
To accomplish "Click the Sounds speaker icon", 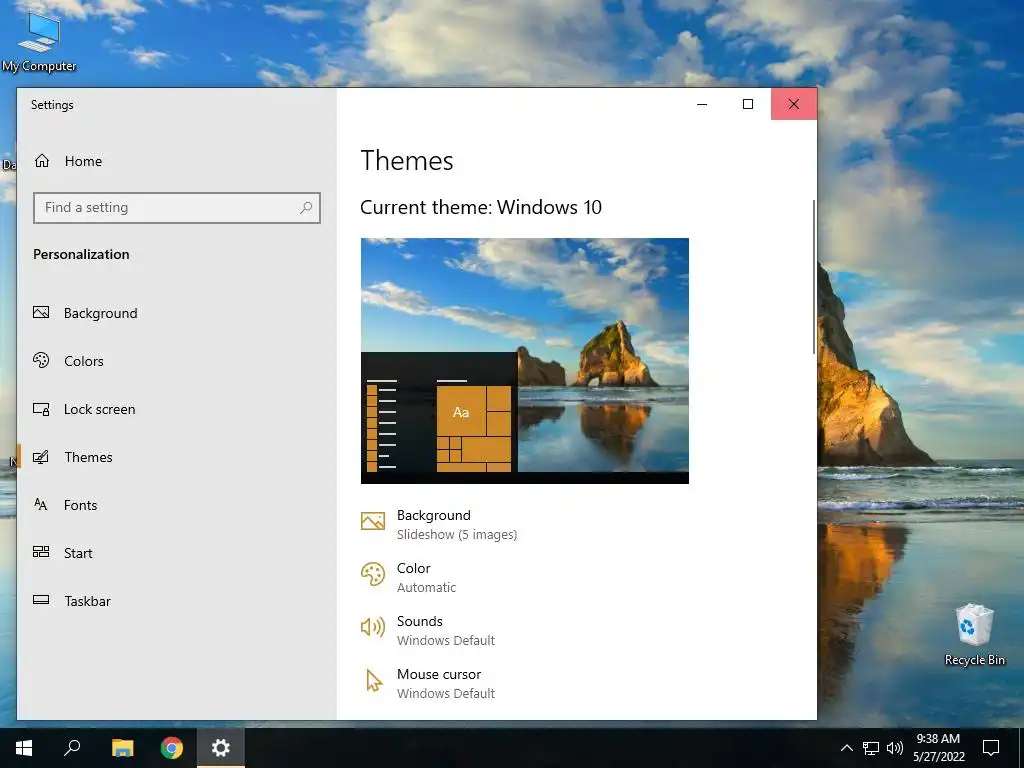I will click(x=373, y=627).
